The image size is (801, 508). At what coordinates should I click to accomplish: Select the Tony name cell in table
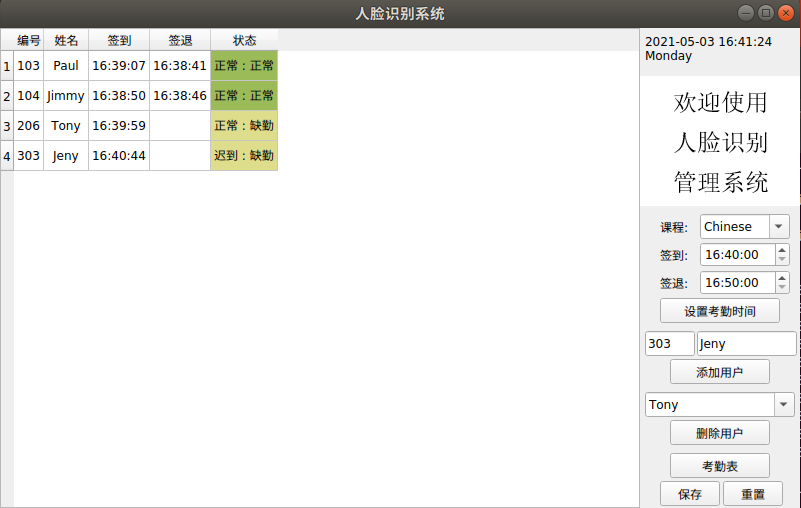point(66,126)
